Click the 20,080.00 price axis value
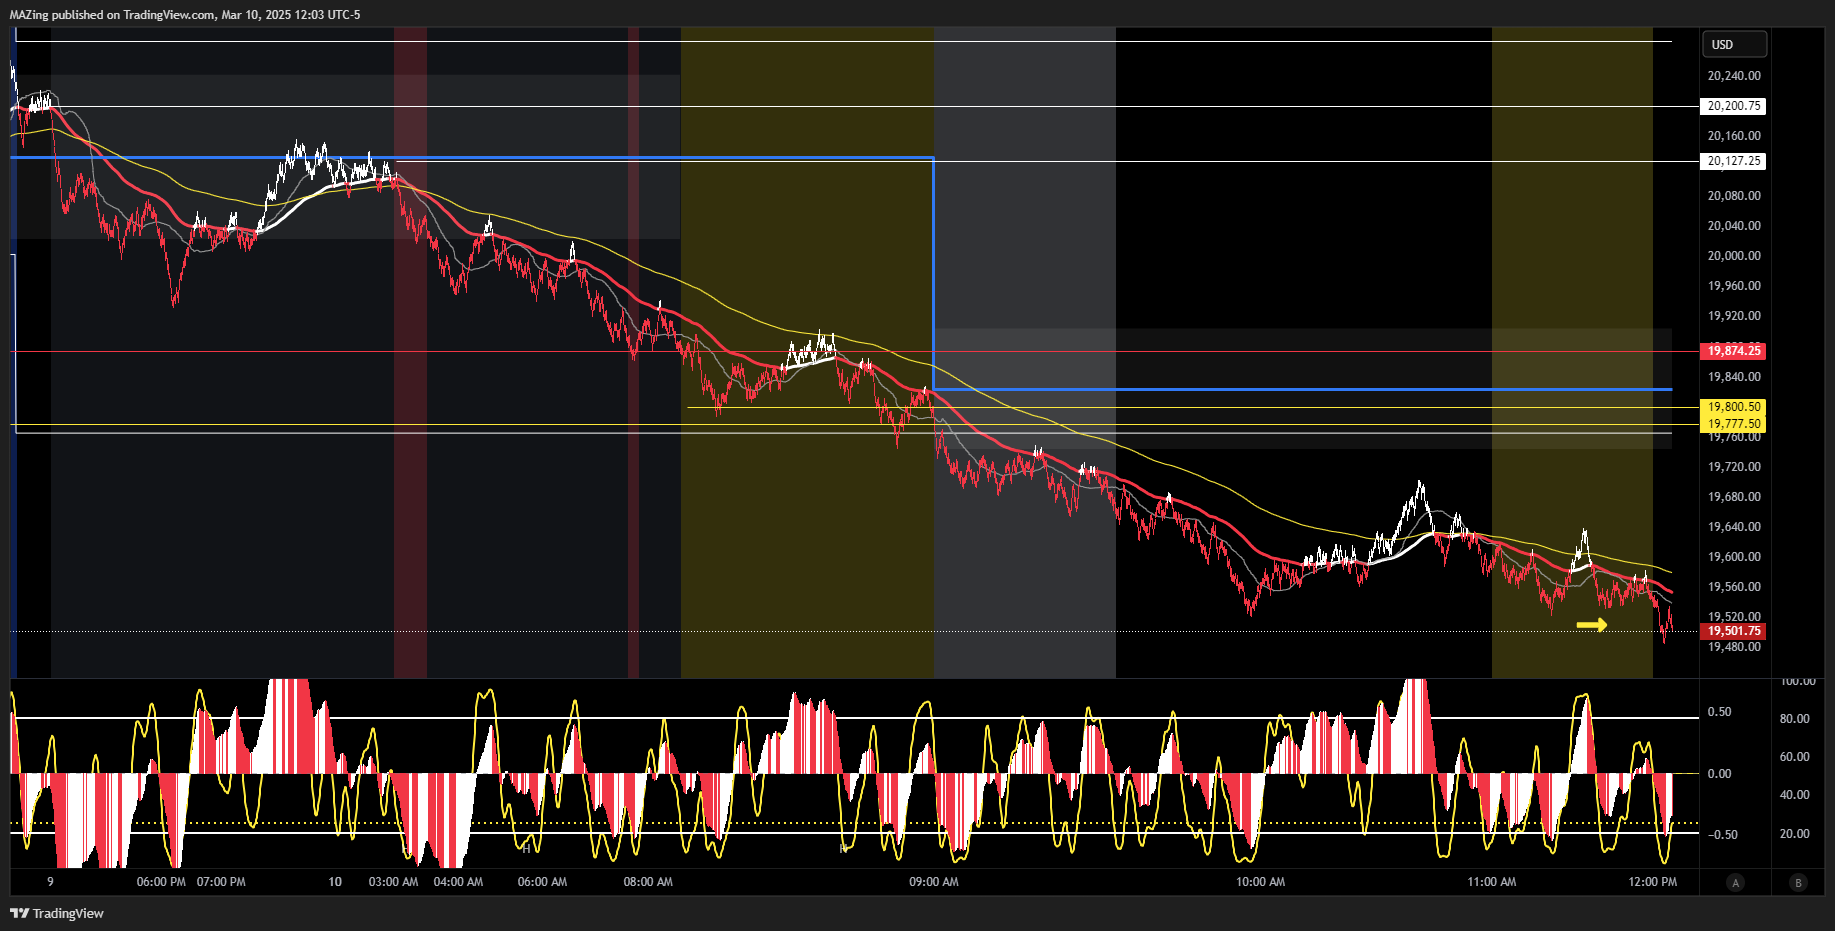The image size is (1835, 931). pos(1734,196)
